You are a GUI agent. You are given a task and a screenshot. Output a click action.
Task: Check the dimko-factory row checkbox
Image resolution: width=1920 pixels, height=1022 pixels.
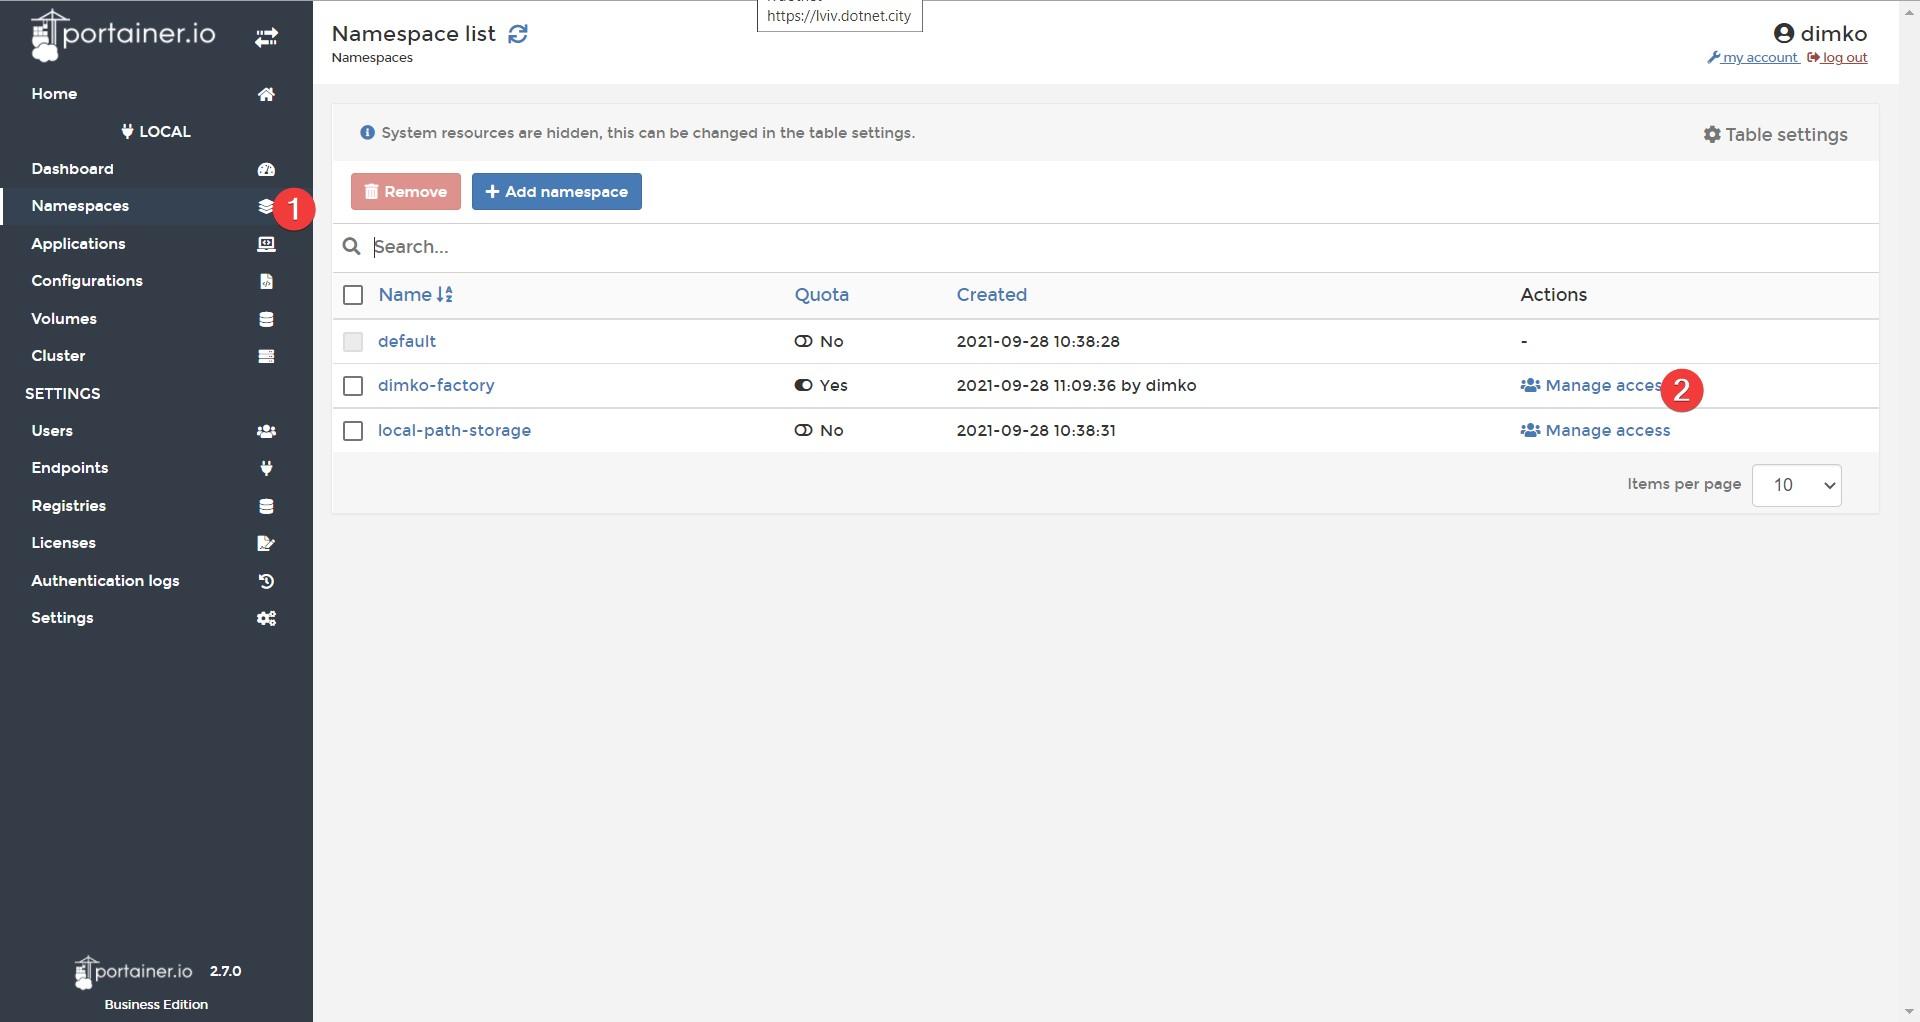point(353,386)
